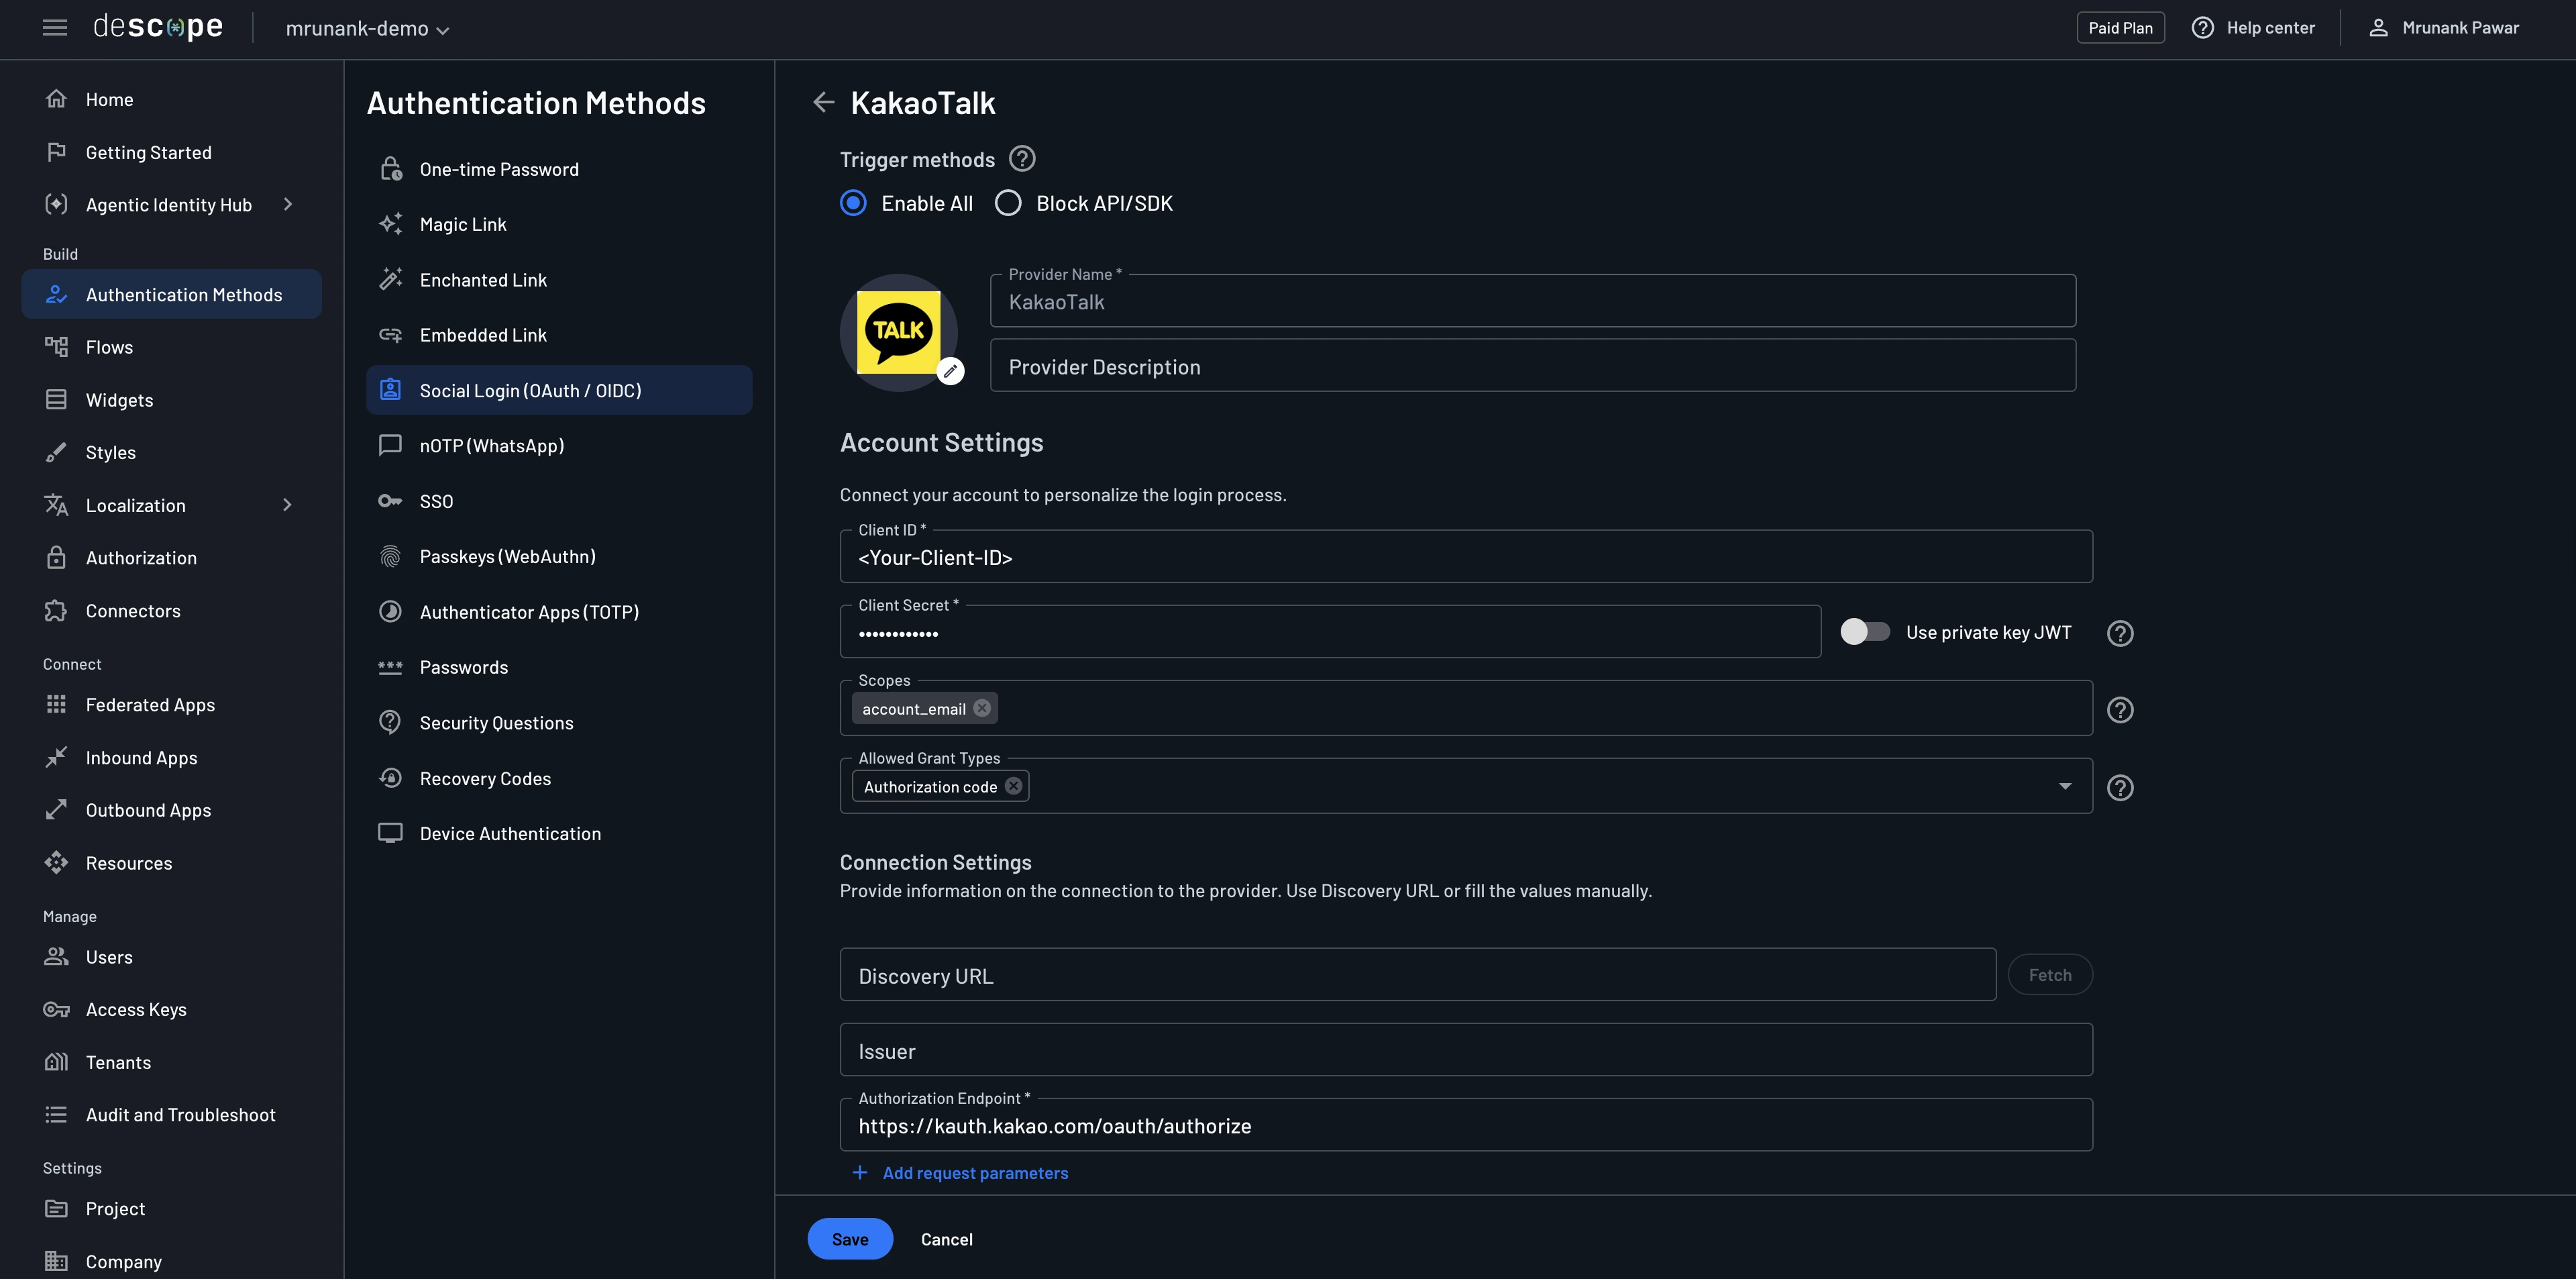Open the mrunank-demo project switcher
The width and height of the screenshot is (2576, 1279).
coord(366,28)
